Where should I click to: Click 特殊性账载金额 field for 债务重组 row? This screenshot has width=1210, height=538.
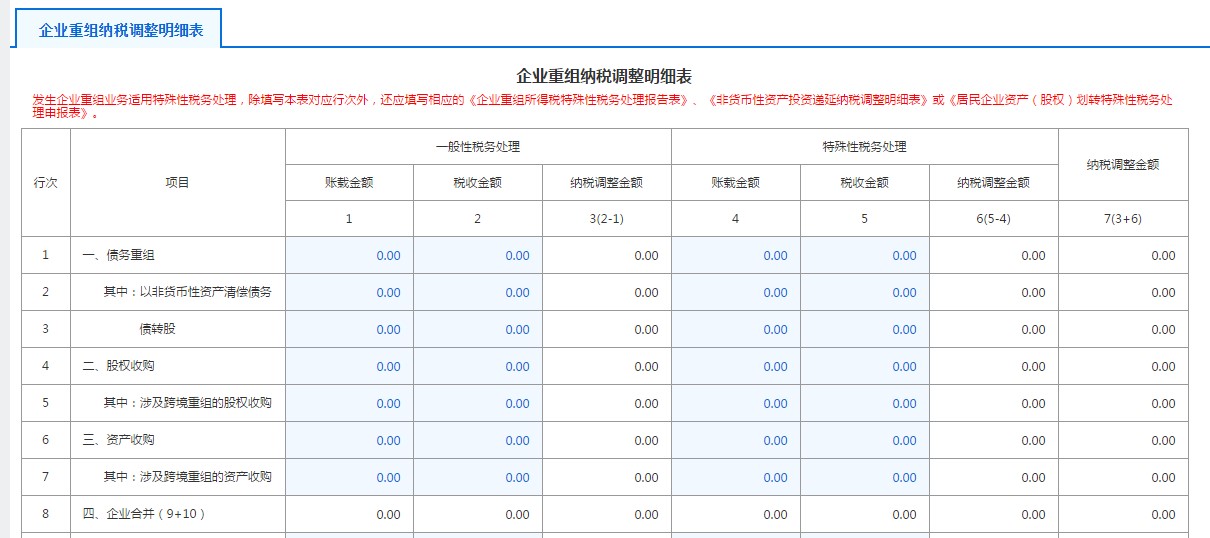pyautogui.click(x=736, y=256)
